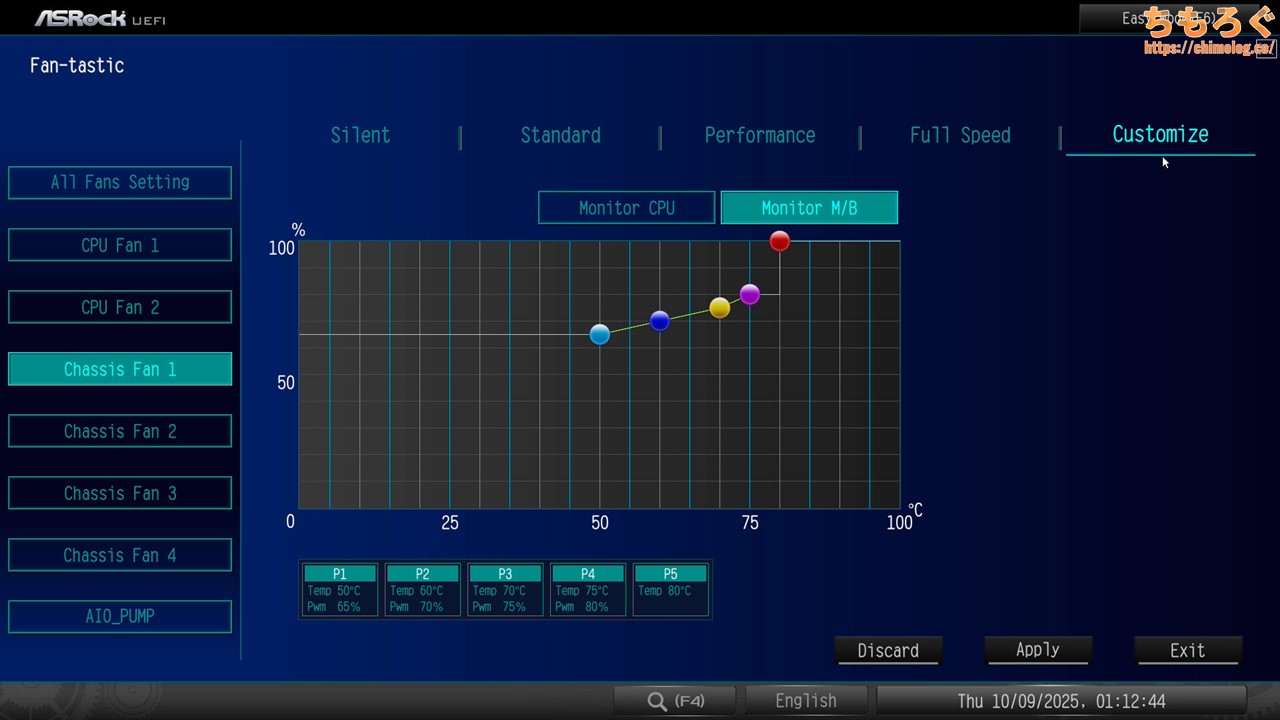Select the light blue P1 curve point
This screenshot has height=720, width=1280.
tap(599, 334)
